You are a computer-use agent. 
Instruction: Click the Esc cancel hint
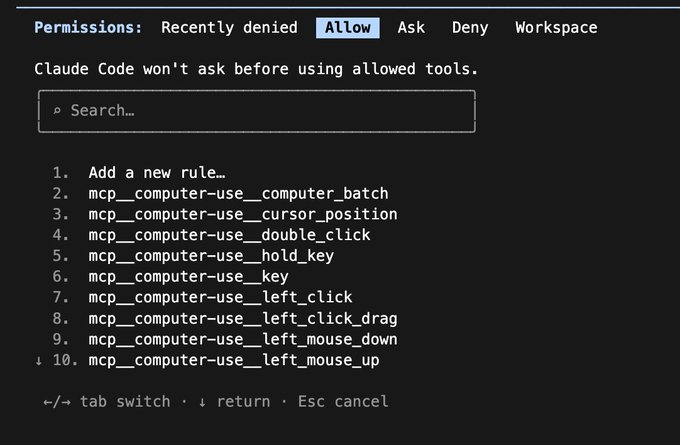coord(343,402)
